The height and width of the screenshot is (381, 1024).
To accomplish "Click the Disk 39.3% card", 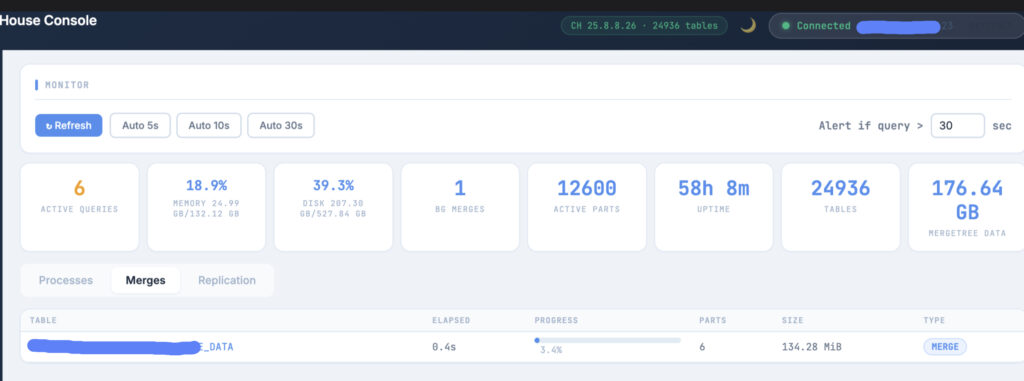I will (x=333, y=207).
